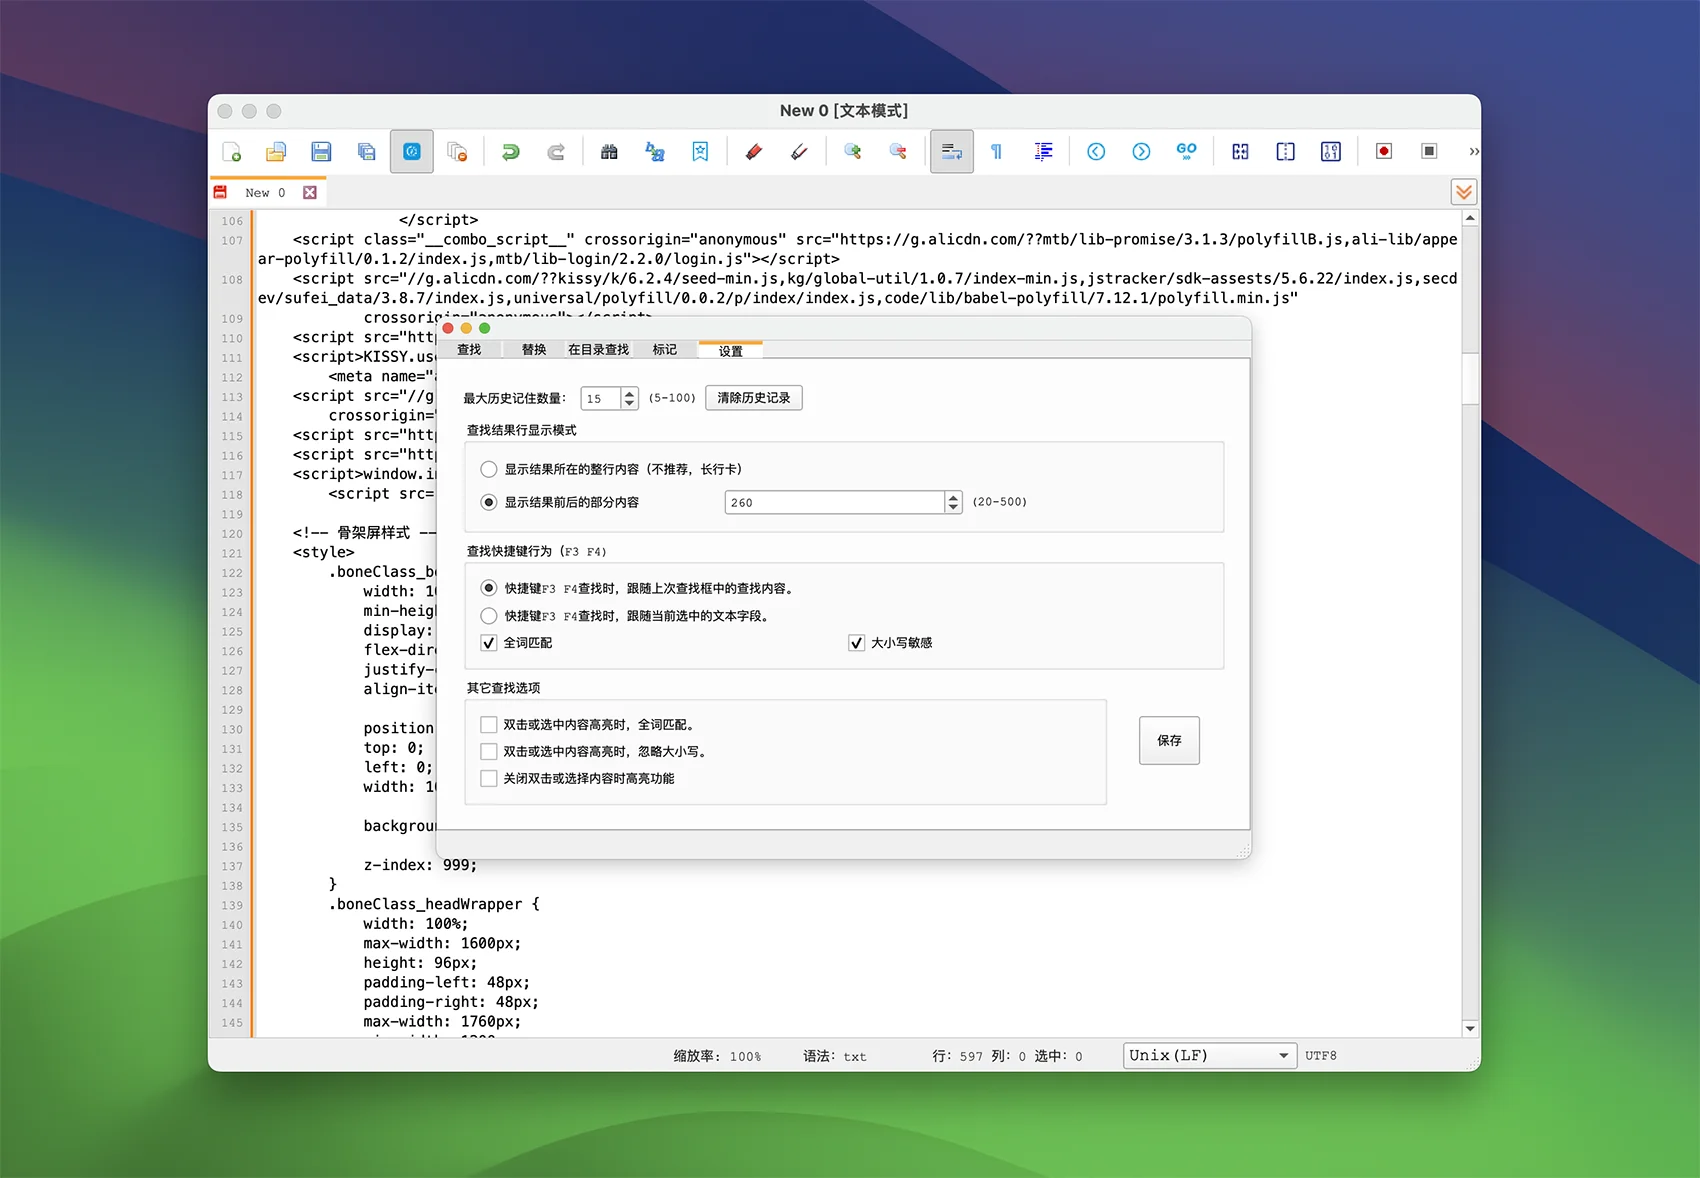Image resolution: width=1700 pixels, height=1178 pixels.
Task: Go to previous position arrow icon
Action: [x=1096, y=152]
